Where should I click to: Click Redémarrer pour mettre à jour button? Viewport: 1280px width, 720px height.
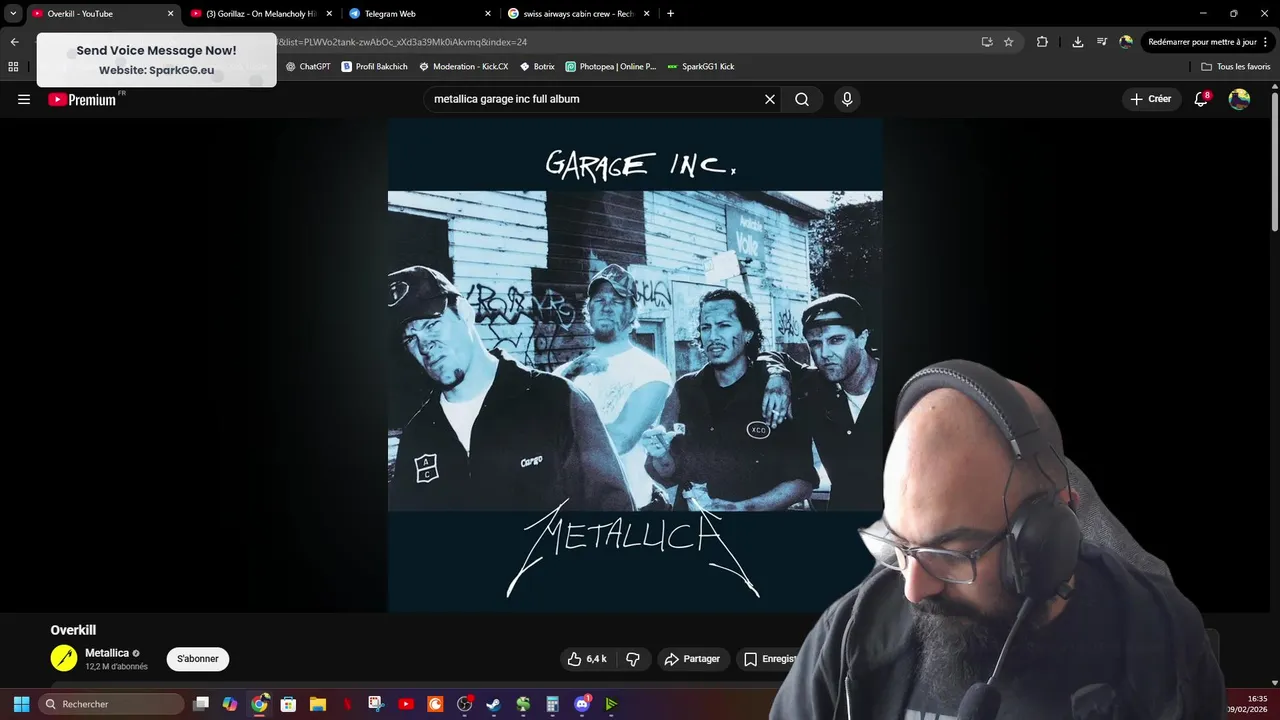coord(1208,42)
